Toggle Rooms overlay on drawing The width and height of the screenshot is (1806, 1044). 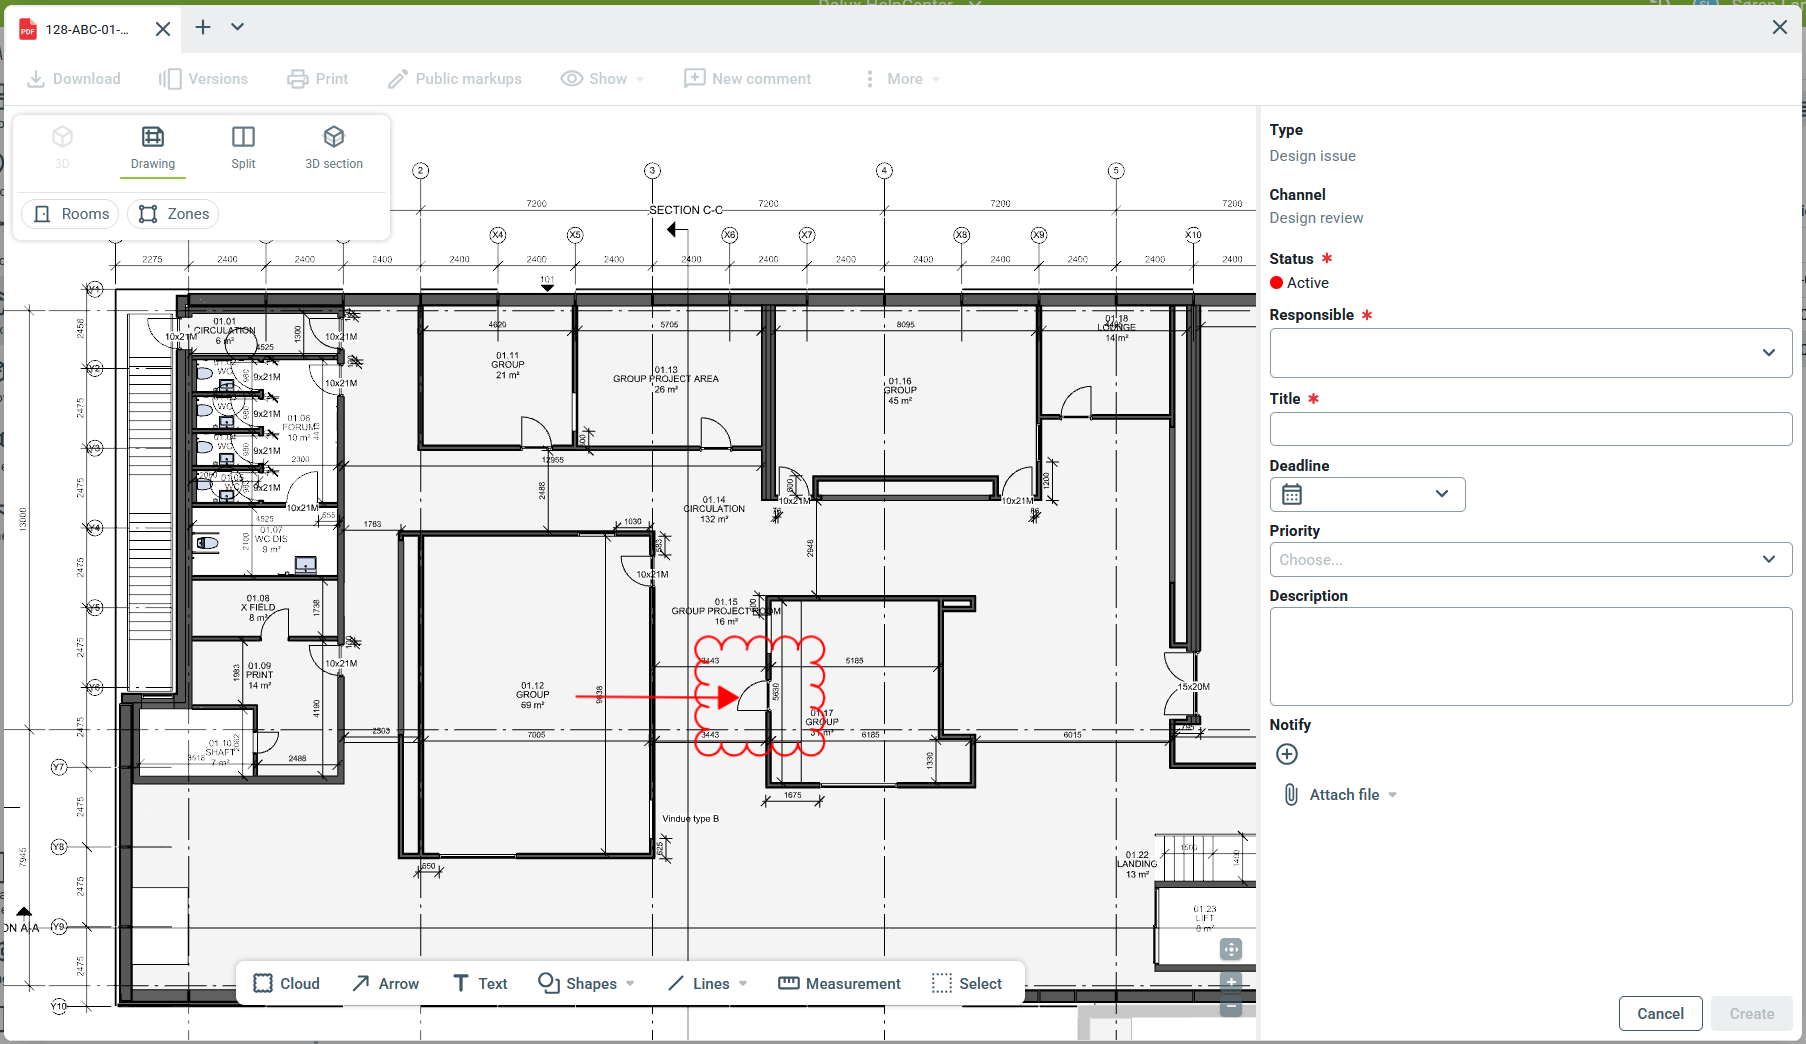click(x=71, y=214)
